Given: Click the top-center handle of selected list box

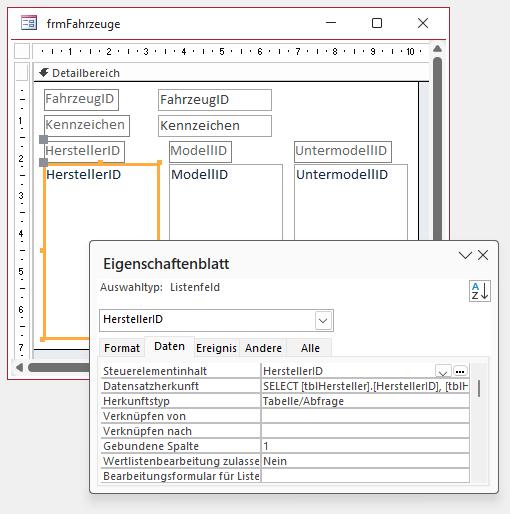Looking at the screenshot, I should pyautogui.click(x=100, y=162).
